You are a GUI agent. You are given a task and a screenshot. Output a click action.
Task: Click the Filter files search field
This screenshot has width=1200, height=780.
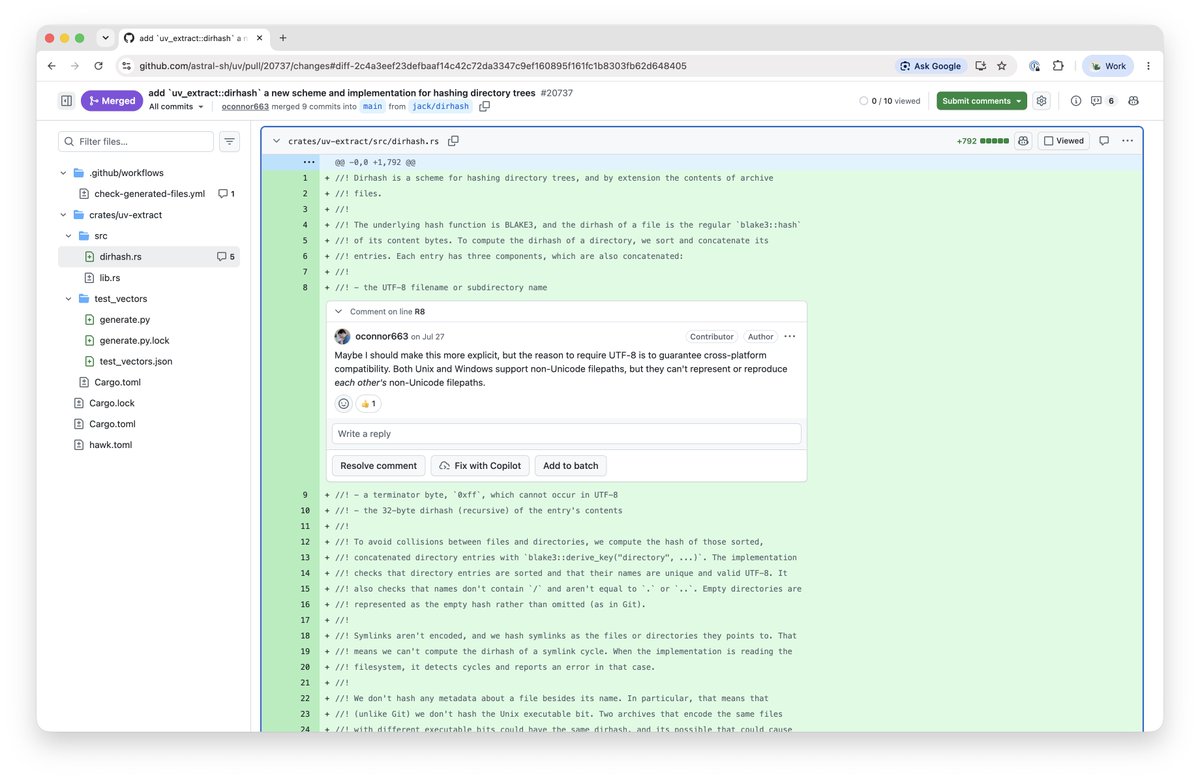pyautogui.click(x=136, y=142)
